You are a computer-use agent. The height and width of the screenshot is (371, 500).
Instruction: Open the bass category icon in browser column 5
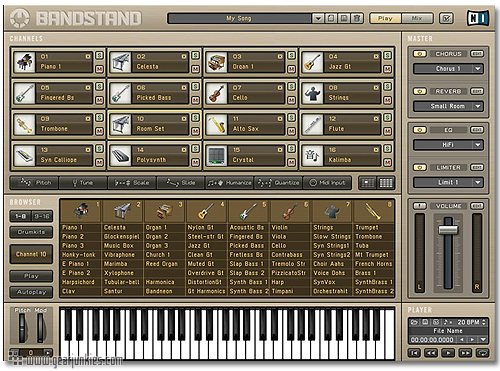pyautogui.click(x=248, y=211)
